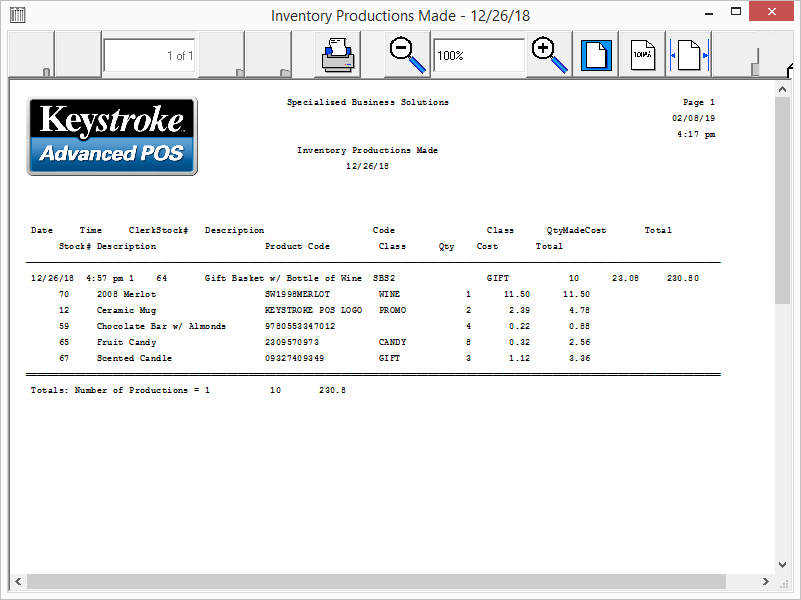
Task: Open the title bar system menu icon
Action: (17, 15)
